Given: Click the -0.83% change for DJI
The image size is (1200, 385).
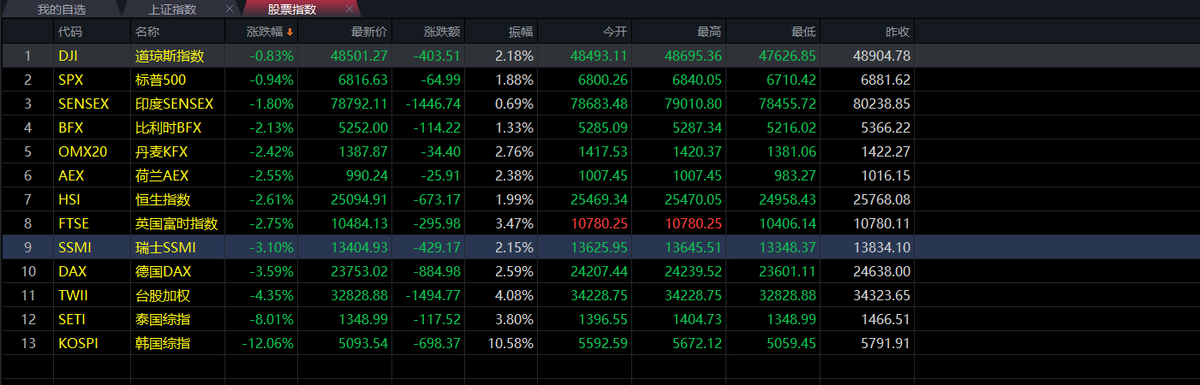Looking at the screenshot, I should coord(272,56).
